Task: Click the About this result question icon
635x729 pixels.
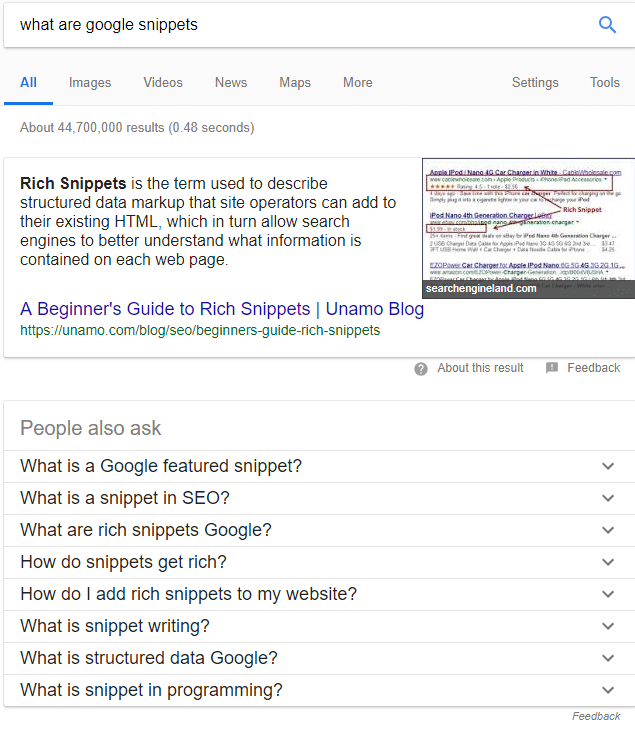Action: [x=421, y=369]
